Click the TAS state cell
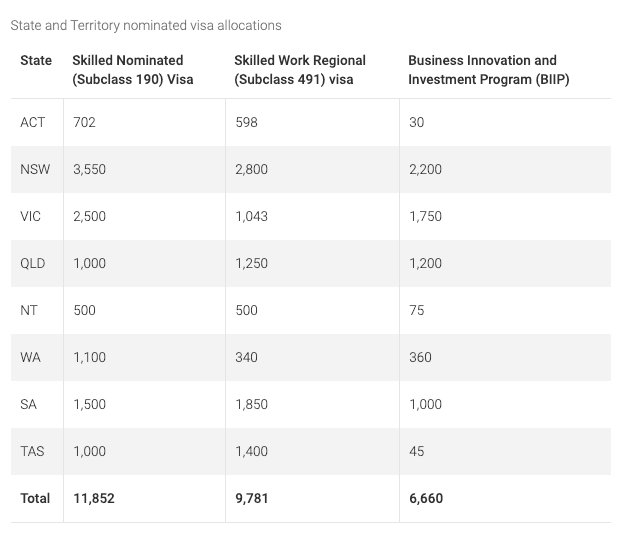 click(x=32, y=451)
